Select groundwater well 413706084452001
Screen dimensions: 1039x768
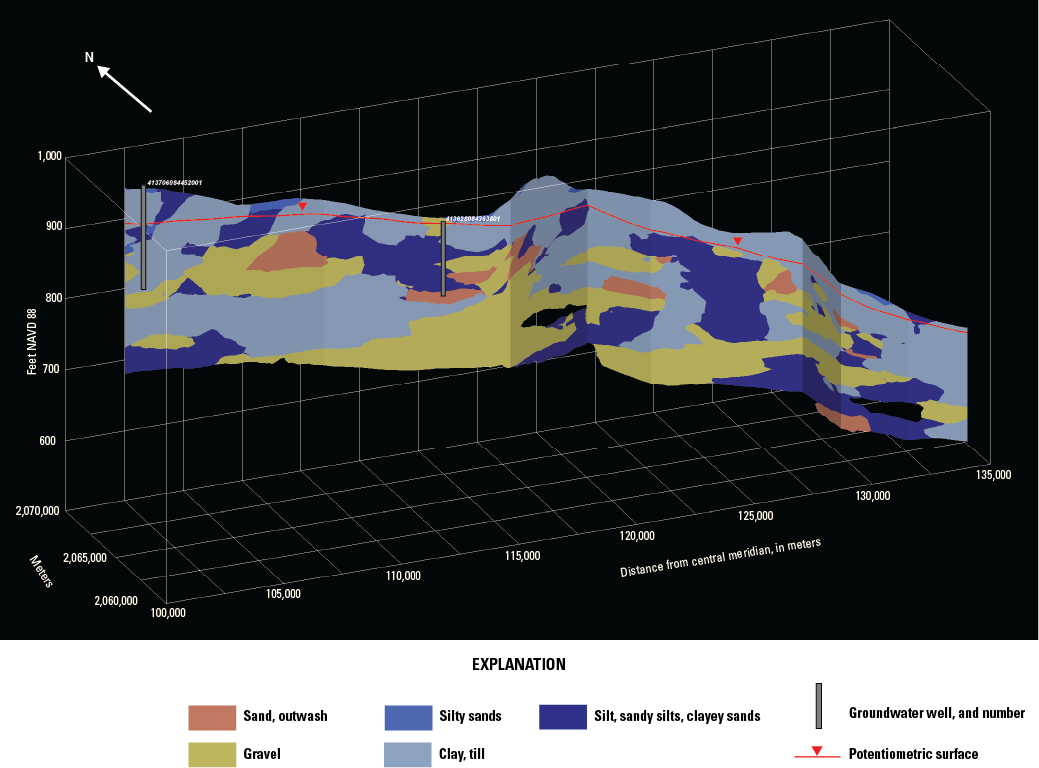click(143, 238)
